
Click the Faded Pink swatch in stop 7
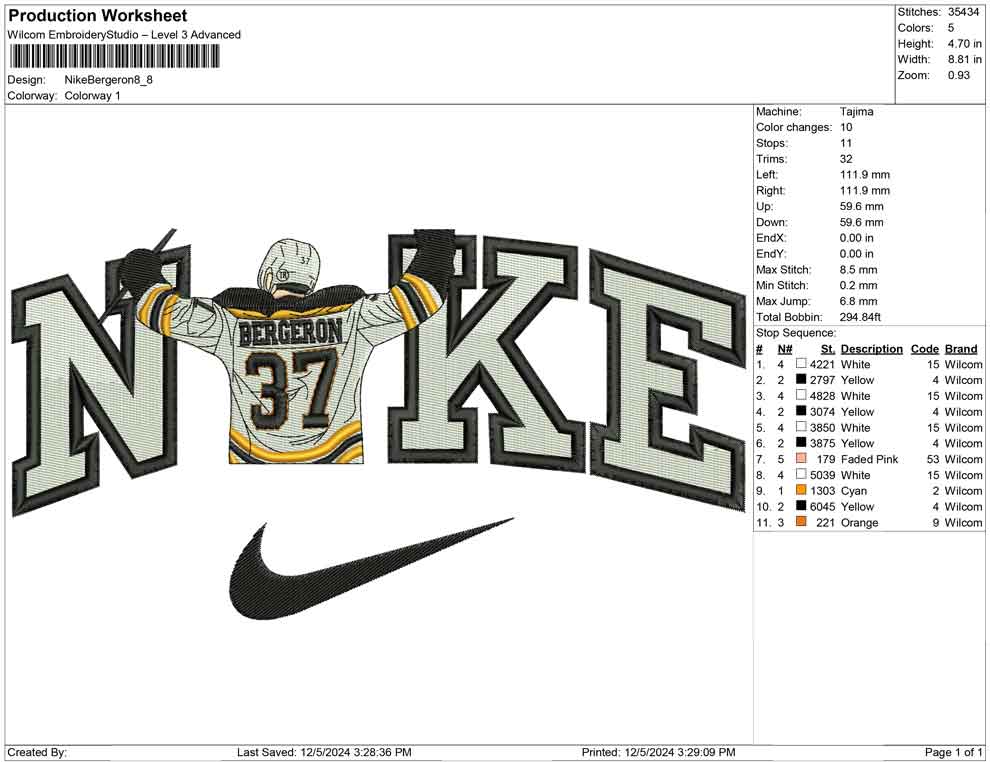point(800,459)
